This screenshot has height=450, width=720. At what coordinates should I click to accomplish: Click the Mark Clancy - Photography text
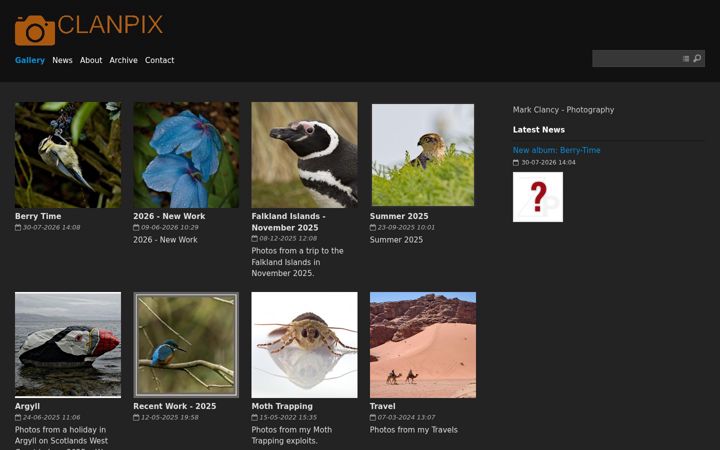click(563, 110)
